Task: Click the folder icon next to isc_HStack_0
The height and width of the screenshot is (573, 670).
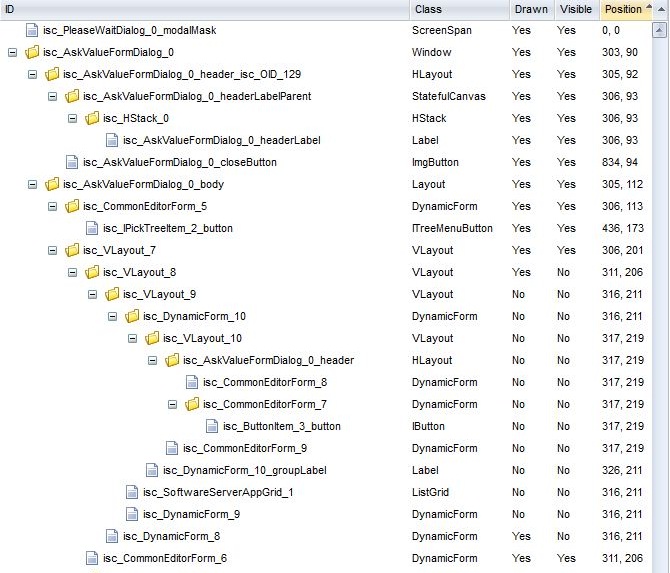Action: pyautogui.click(x=92, y=118)
